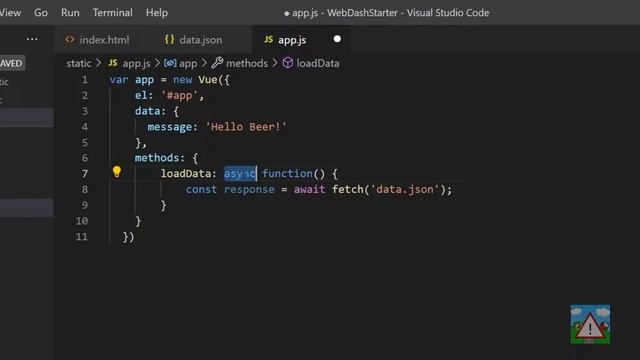
Task: Click line number 1 in the gutter
Action: pyautogui.click(x=84, y=80)
